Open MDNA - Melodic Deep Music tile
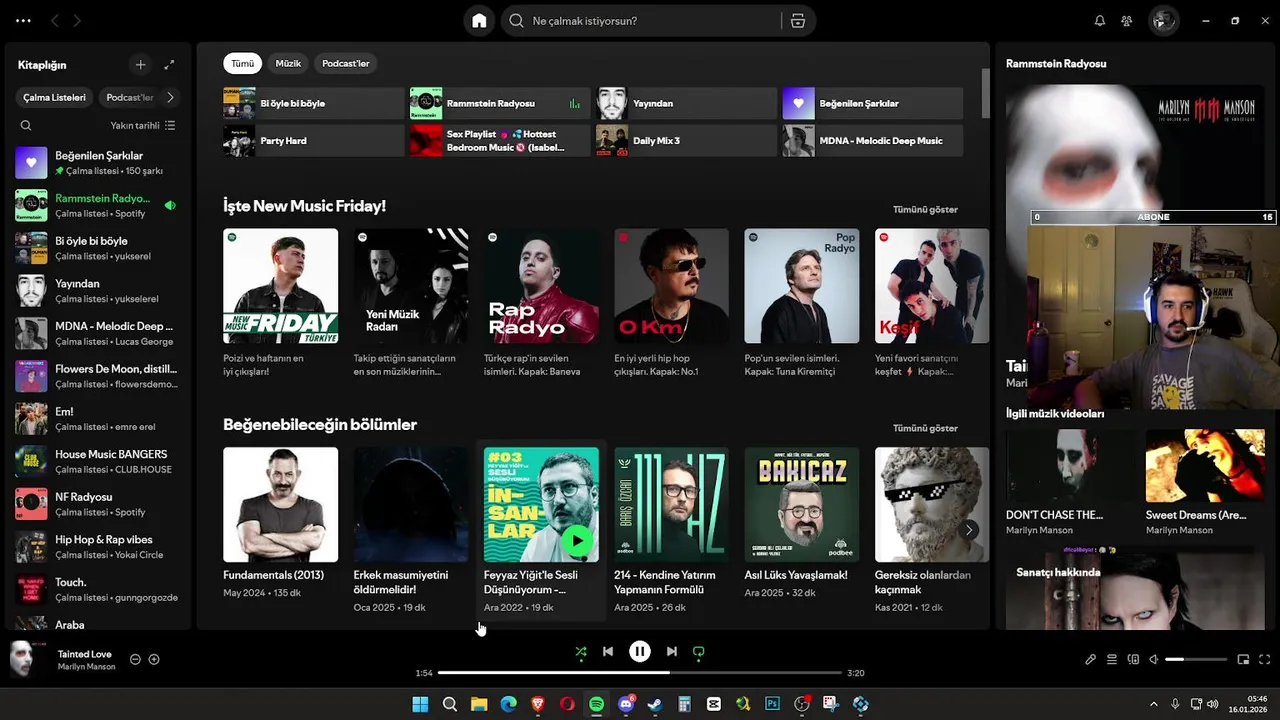This screenshot has width=1280, height=720. coord(872,140)
